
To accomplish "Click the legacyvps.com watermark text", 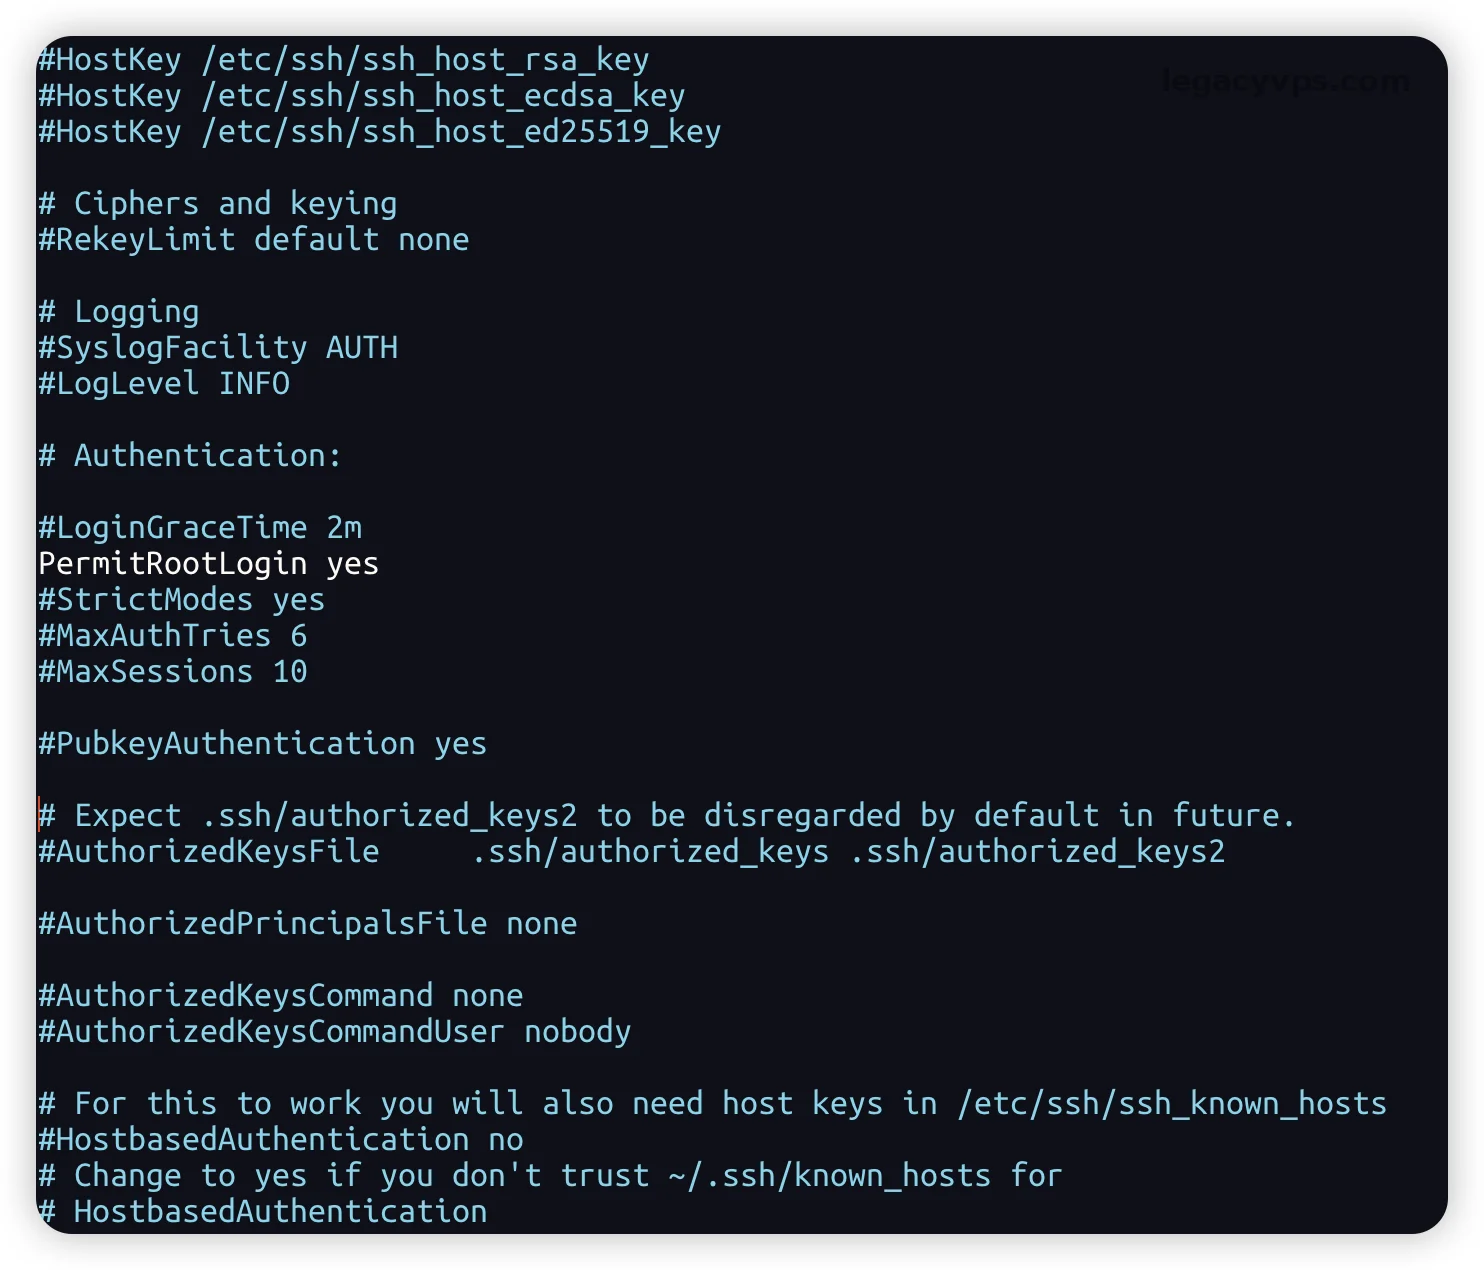I will 1286,82.
